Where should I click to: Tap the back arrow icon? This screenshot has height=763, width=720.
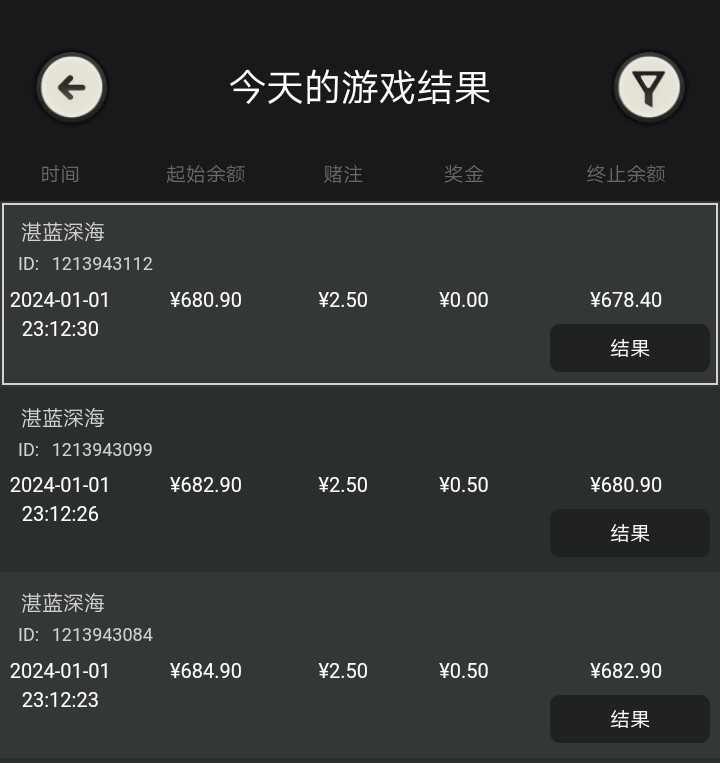[72, 88]
